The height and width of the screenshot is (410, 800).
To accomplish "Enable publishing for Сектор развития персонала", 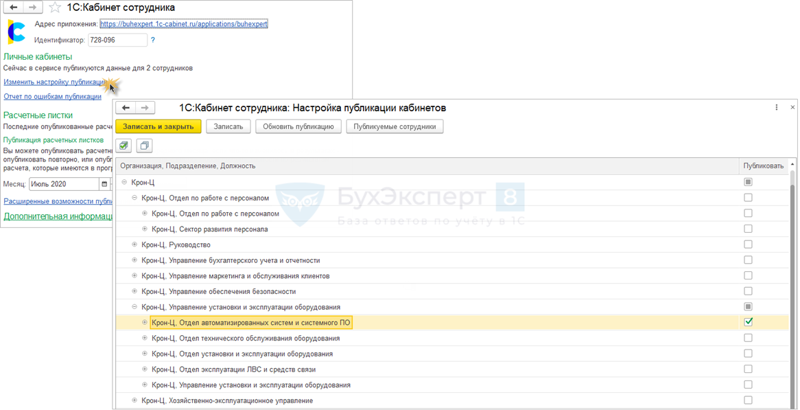I will (x=748, y=229).
